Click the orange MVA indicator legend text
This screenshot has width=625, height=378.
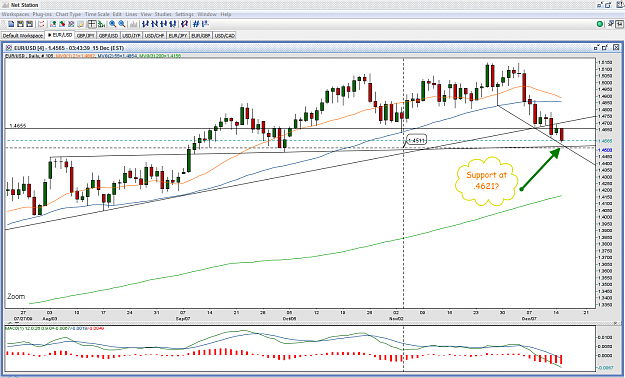coord(75,56)
